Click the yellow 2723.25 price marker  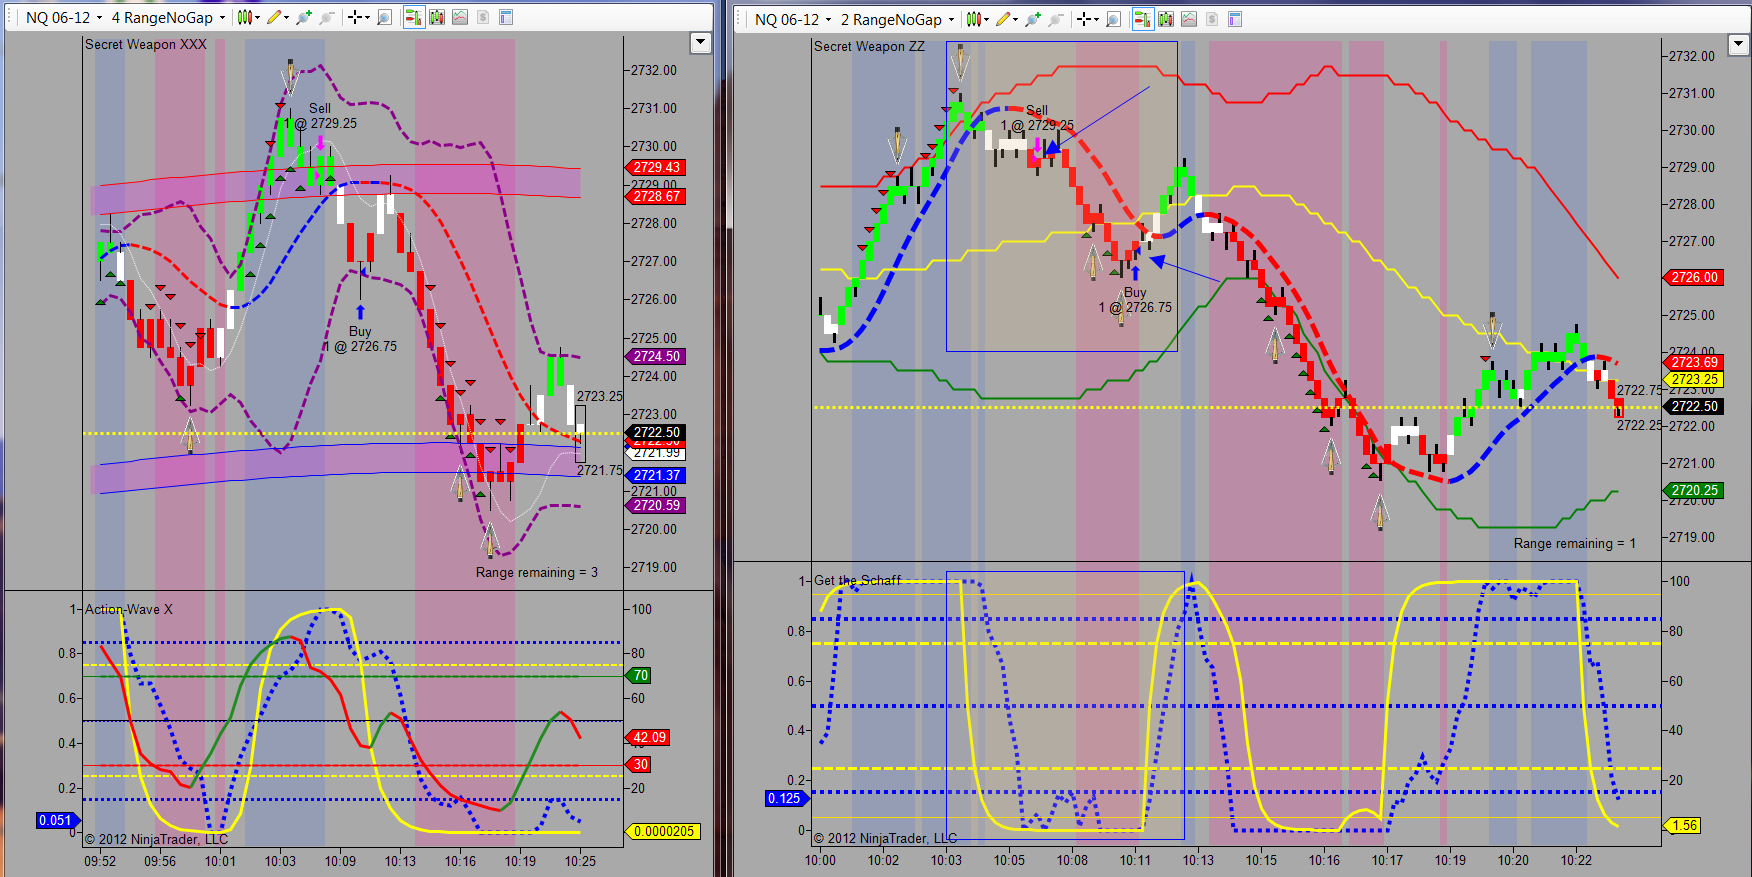pyautogui.click(x=1694, y=379)
